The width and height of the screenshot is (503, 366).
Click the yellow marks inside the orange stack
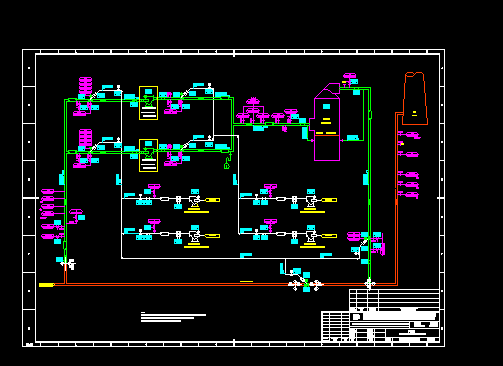click(x=414, y=114)
